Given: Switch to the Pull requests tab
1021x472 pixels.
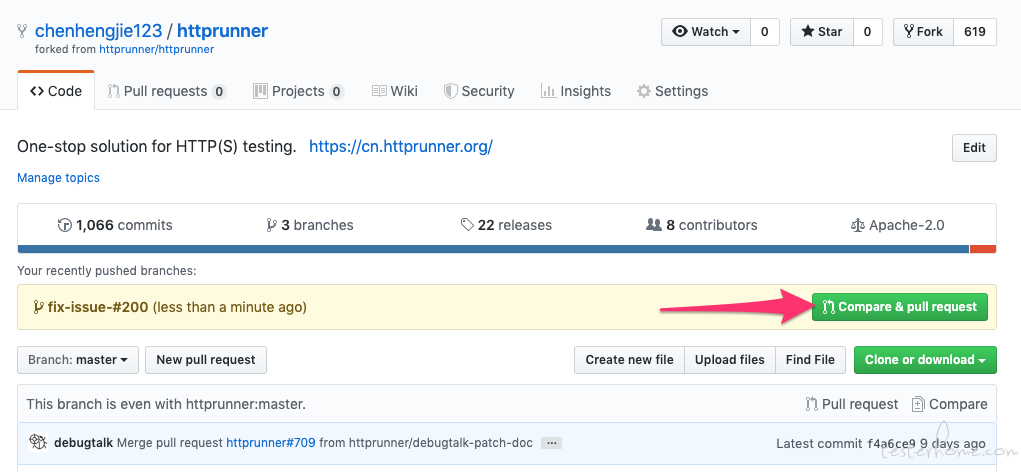Looking at the screenshot, I should tap(167, 91).
